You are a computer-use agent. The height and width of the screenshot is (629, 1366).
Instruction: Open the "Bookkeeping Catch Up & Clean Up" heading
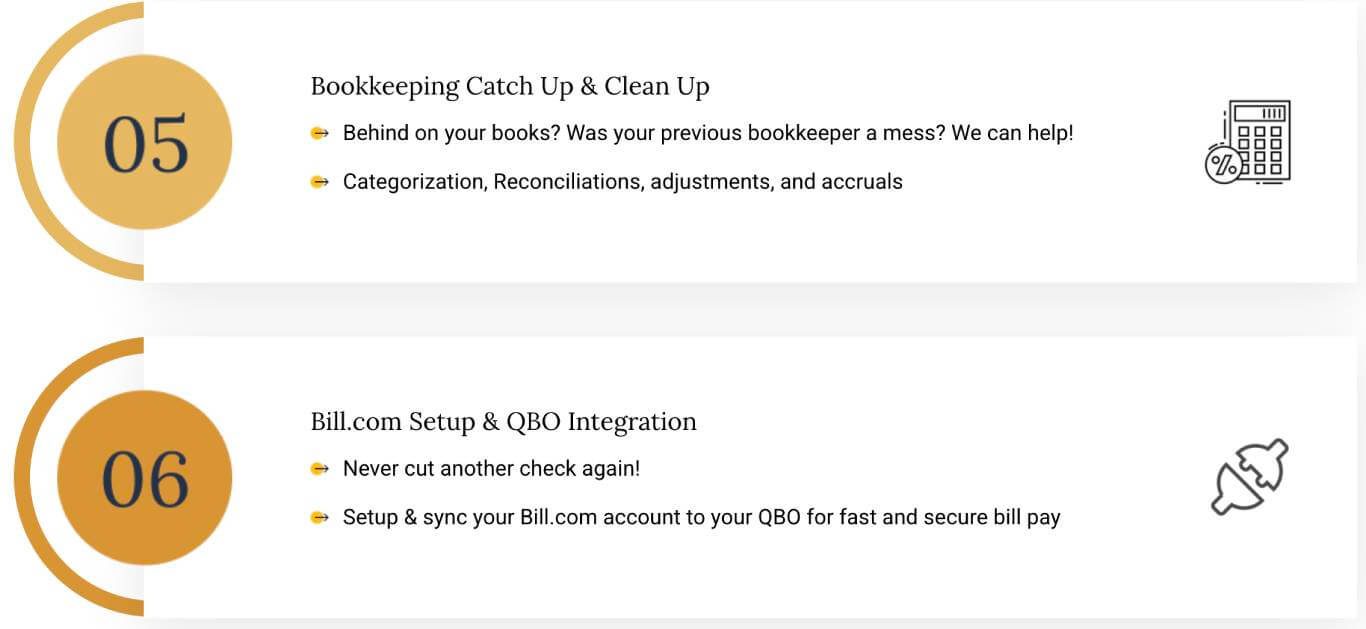click(510, 86)
